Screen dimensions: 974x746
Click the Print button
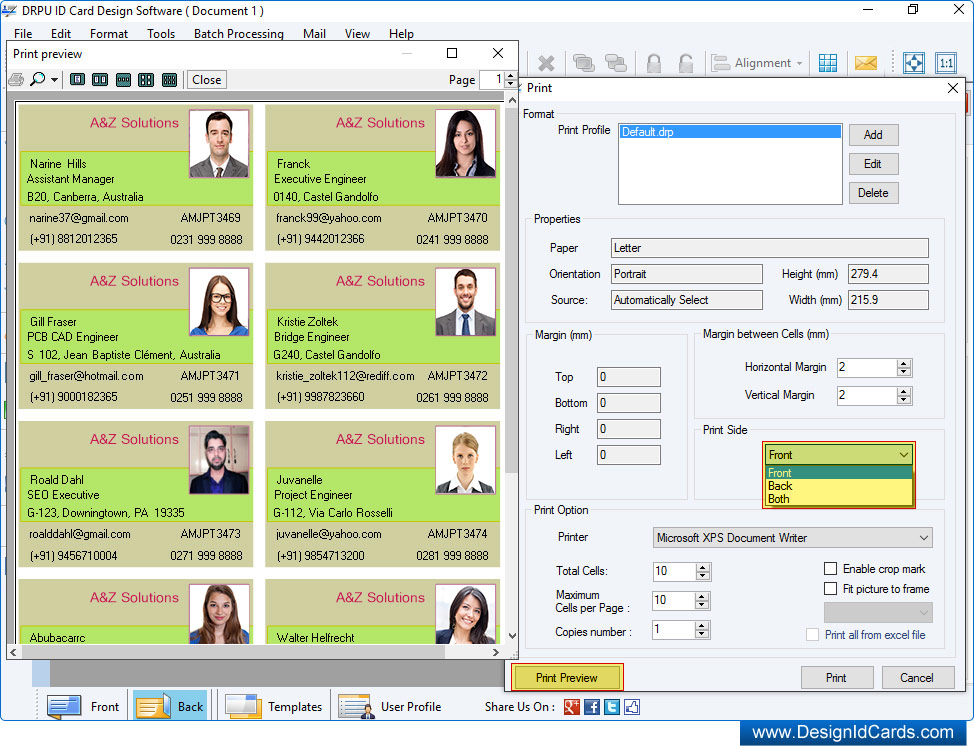tap(837, 678)
